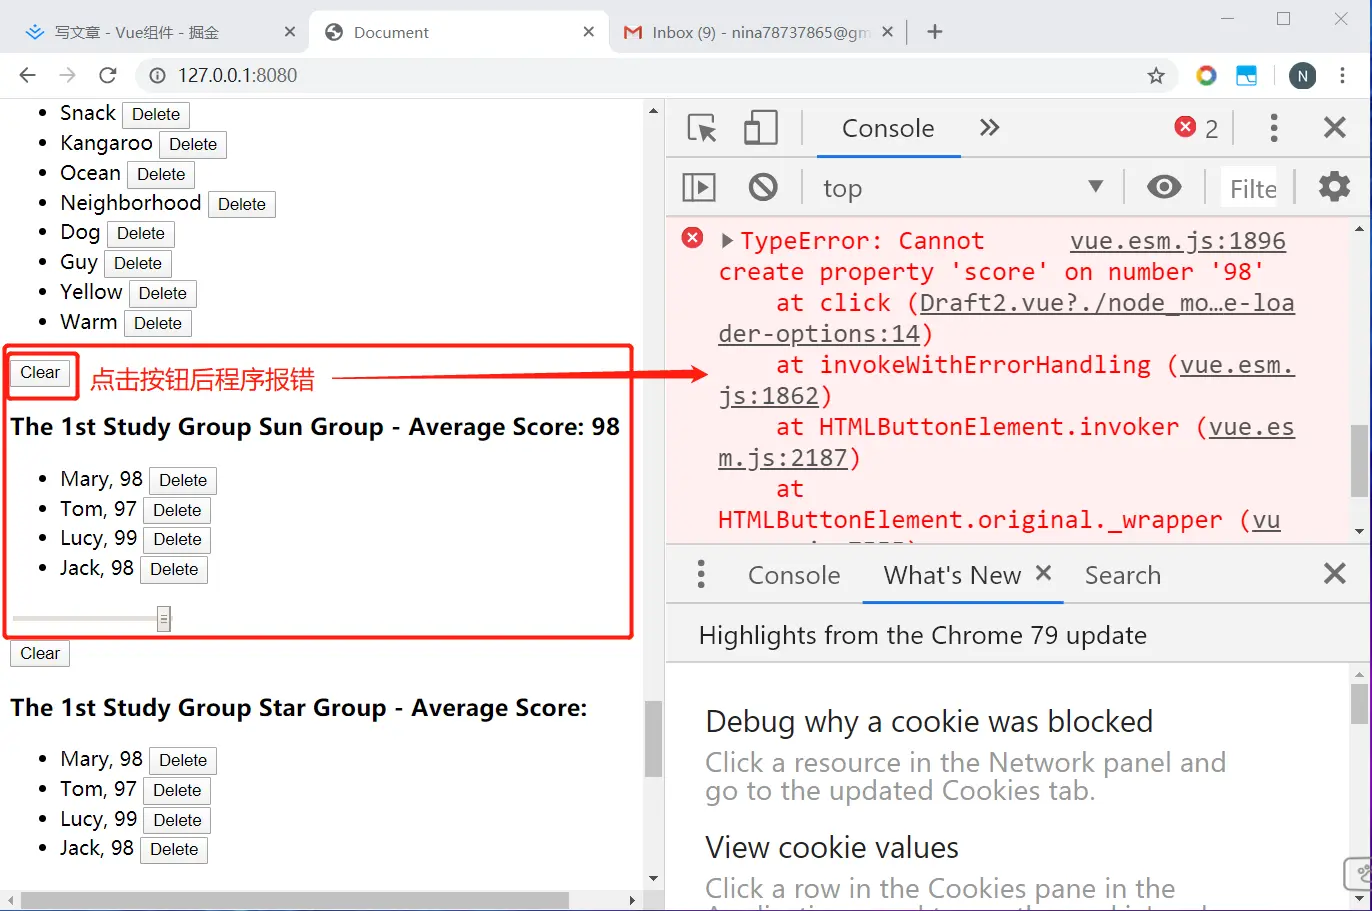Image resolution: width=1372 pixels, height=911 pixels.
Task: Click the Debug why a cookie was blocked heading
Action: [x=929, y=721]
